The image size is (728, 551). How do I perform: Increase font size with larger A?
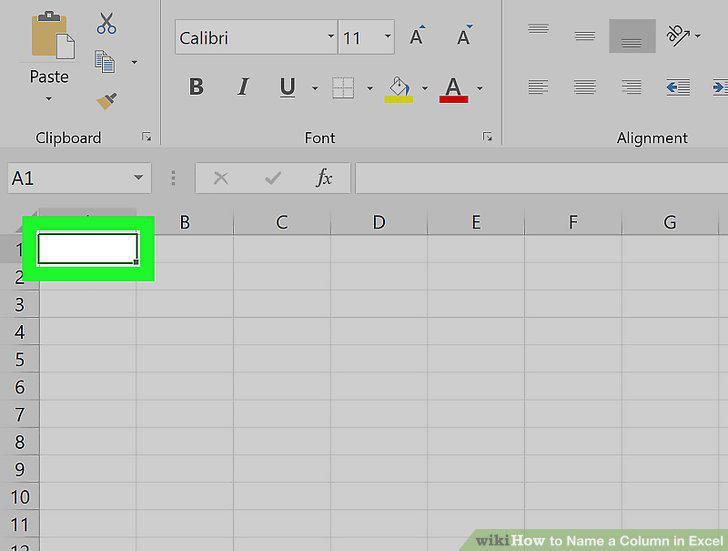coord(417,36)
